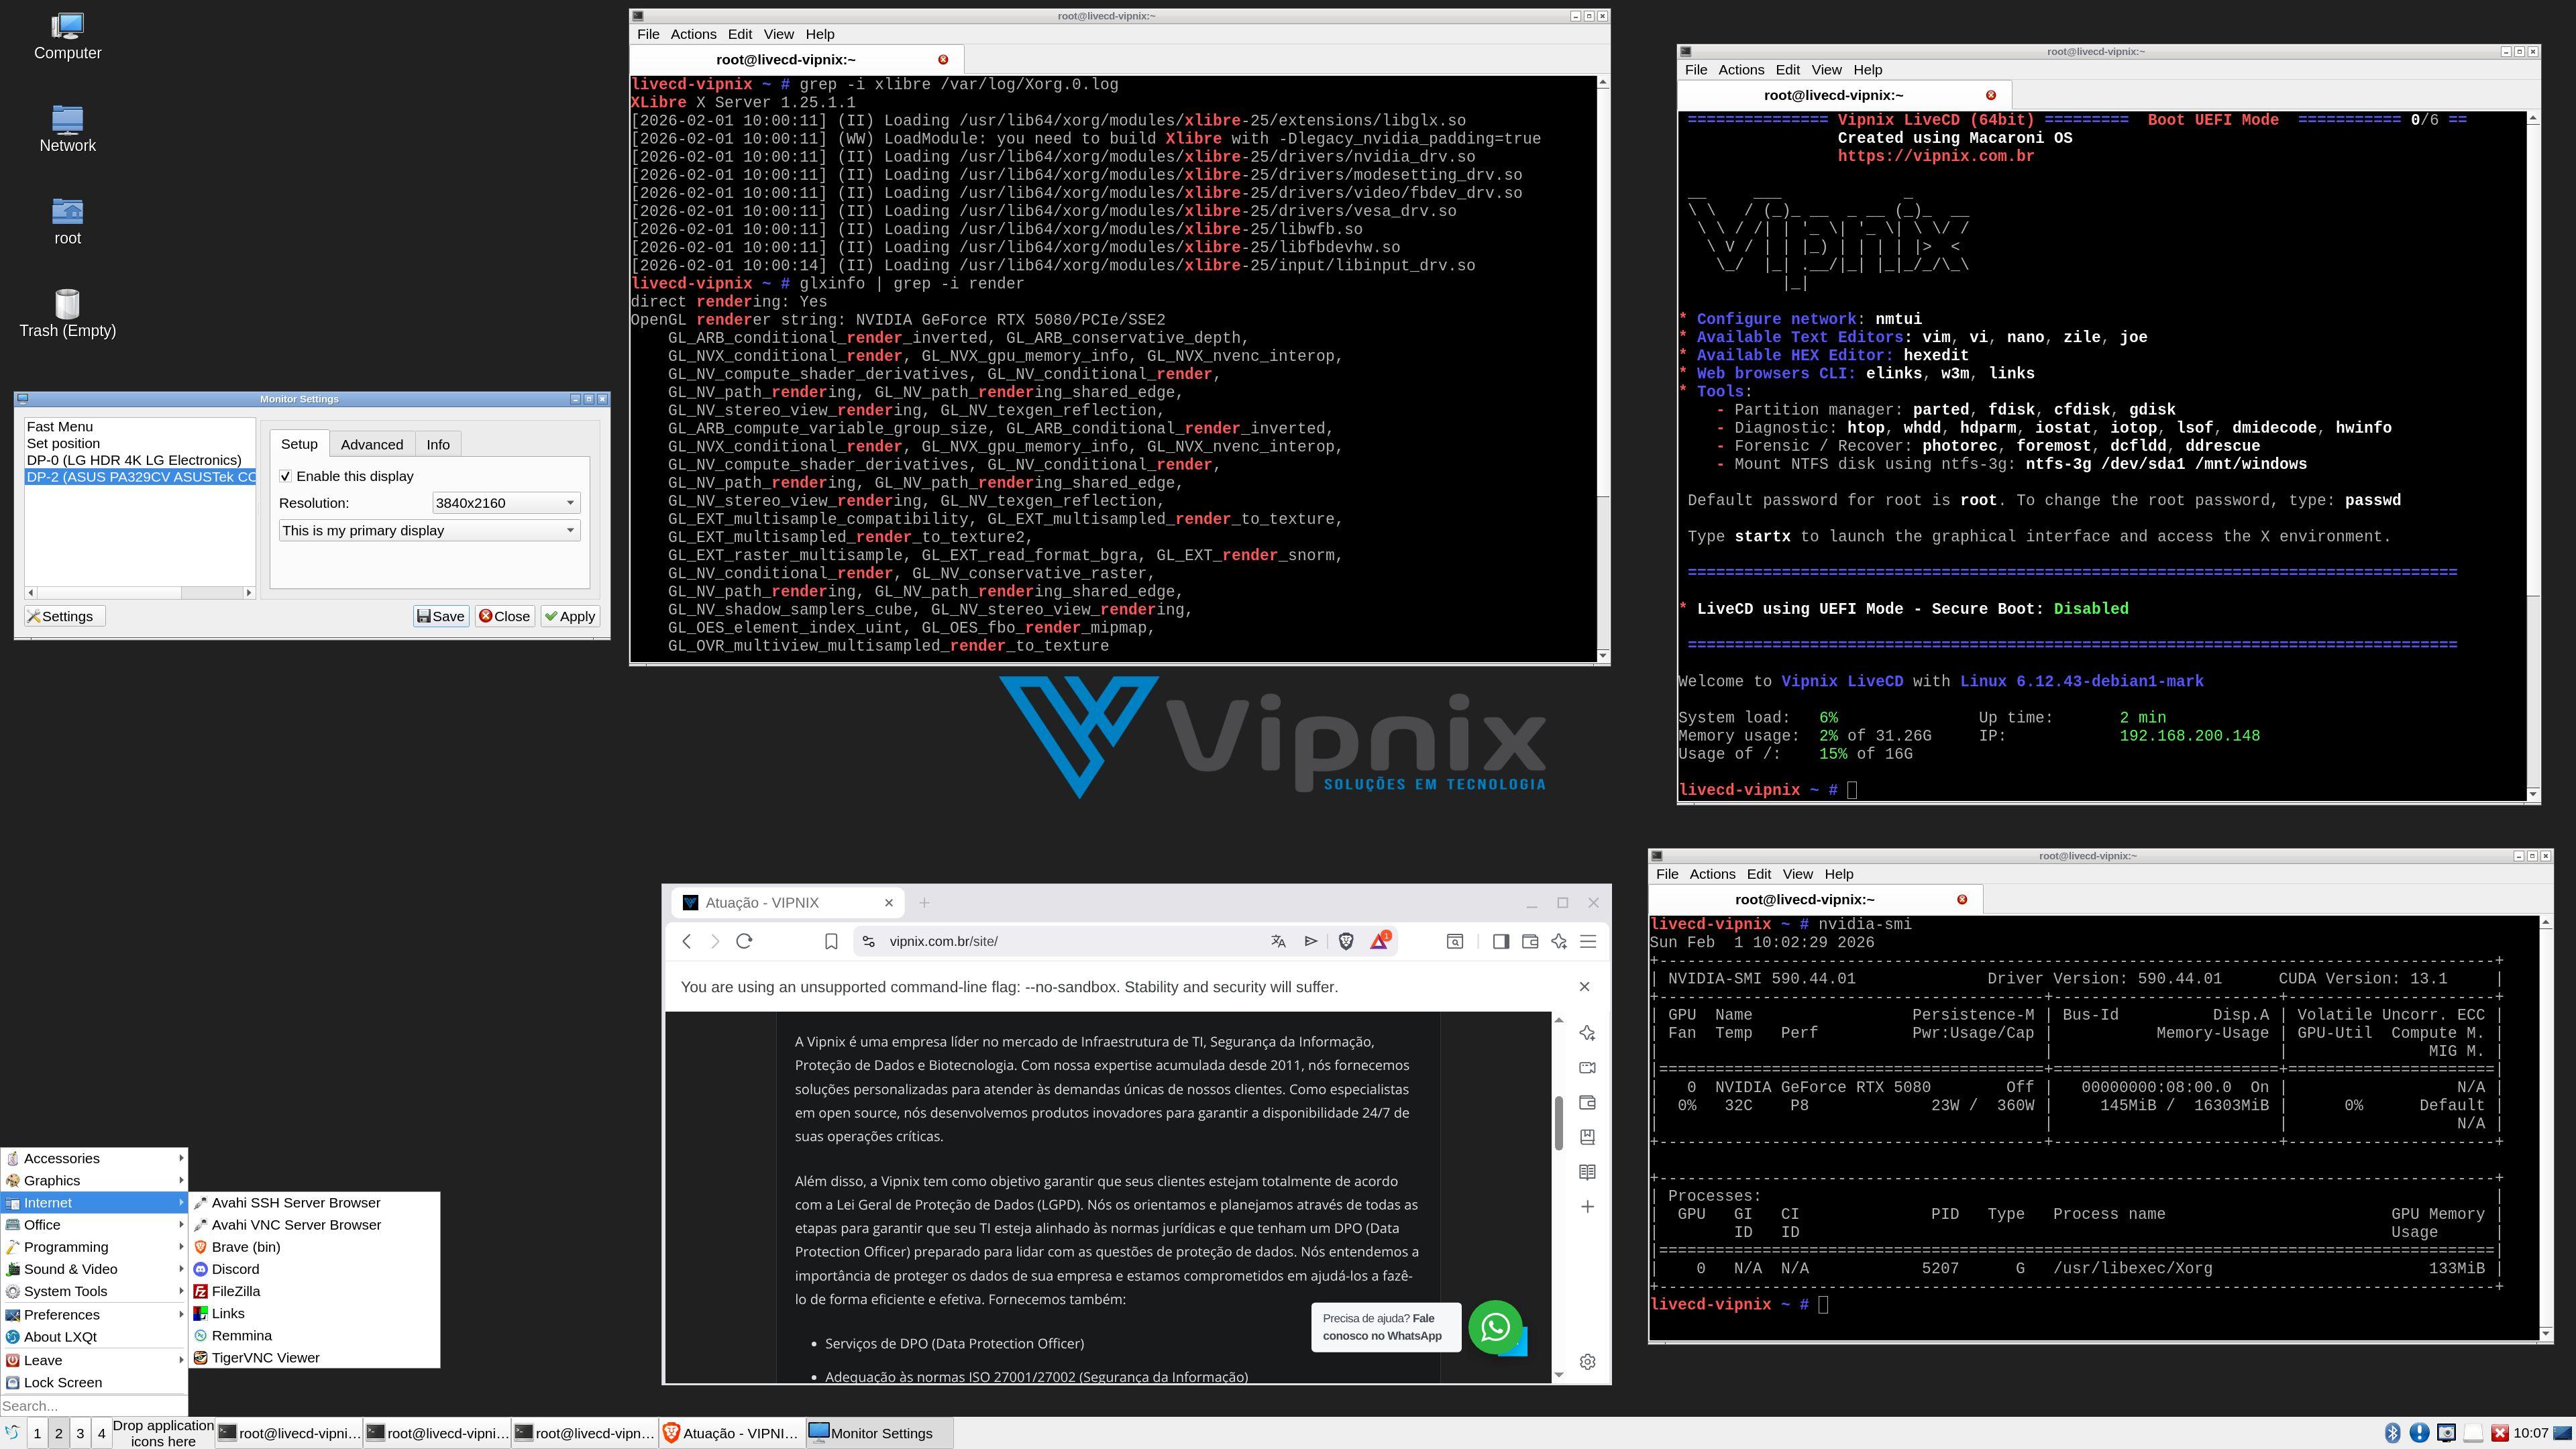2576x1449 pixels.
Task: Open site settings icon in address bar
Action: tap(868, 941)
